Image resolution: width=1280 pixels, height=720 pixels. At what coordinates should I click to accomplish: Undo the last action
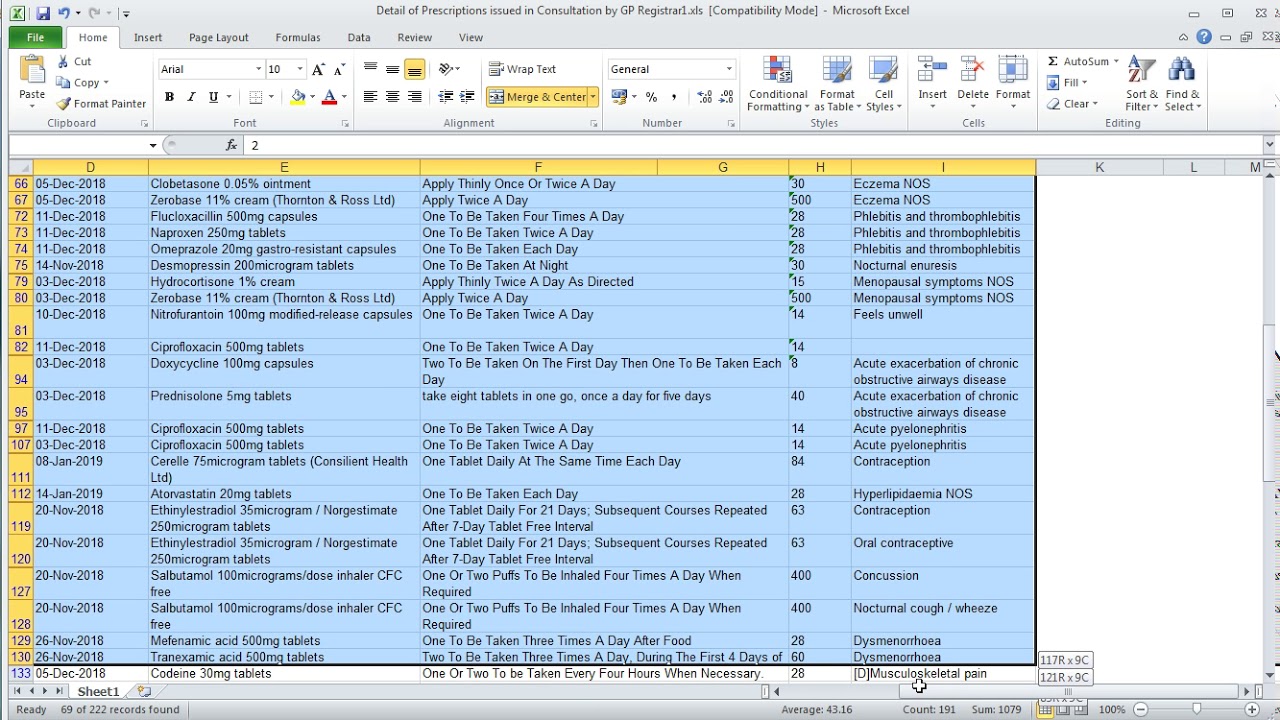(x=65, y=14)
